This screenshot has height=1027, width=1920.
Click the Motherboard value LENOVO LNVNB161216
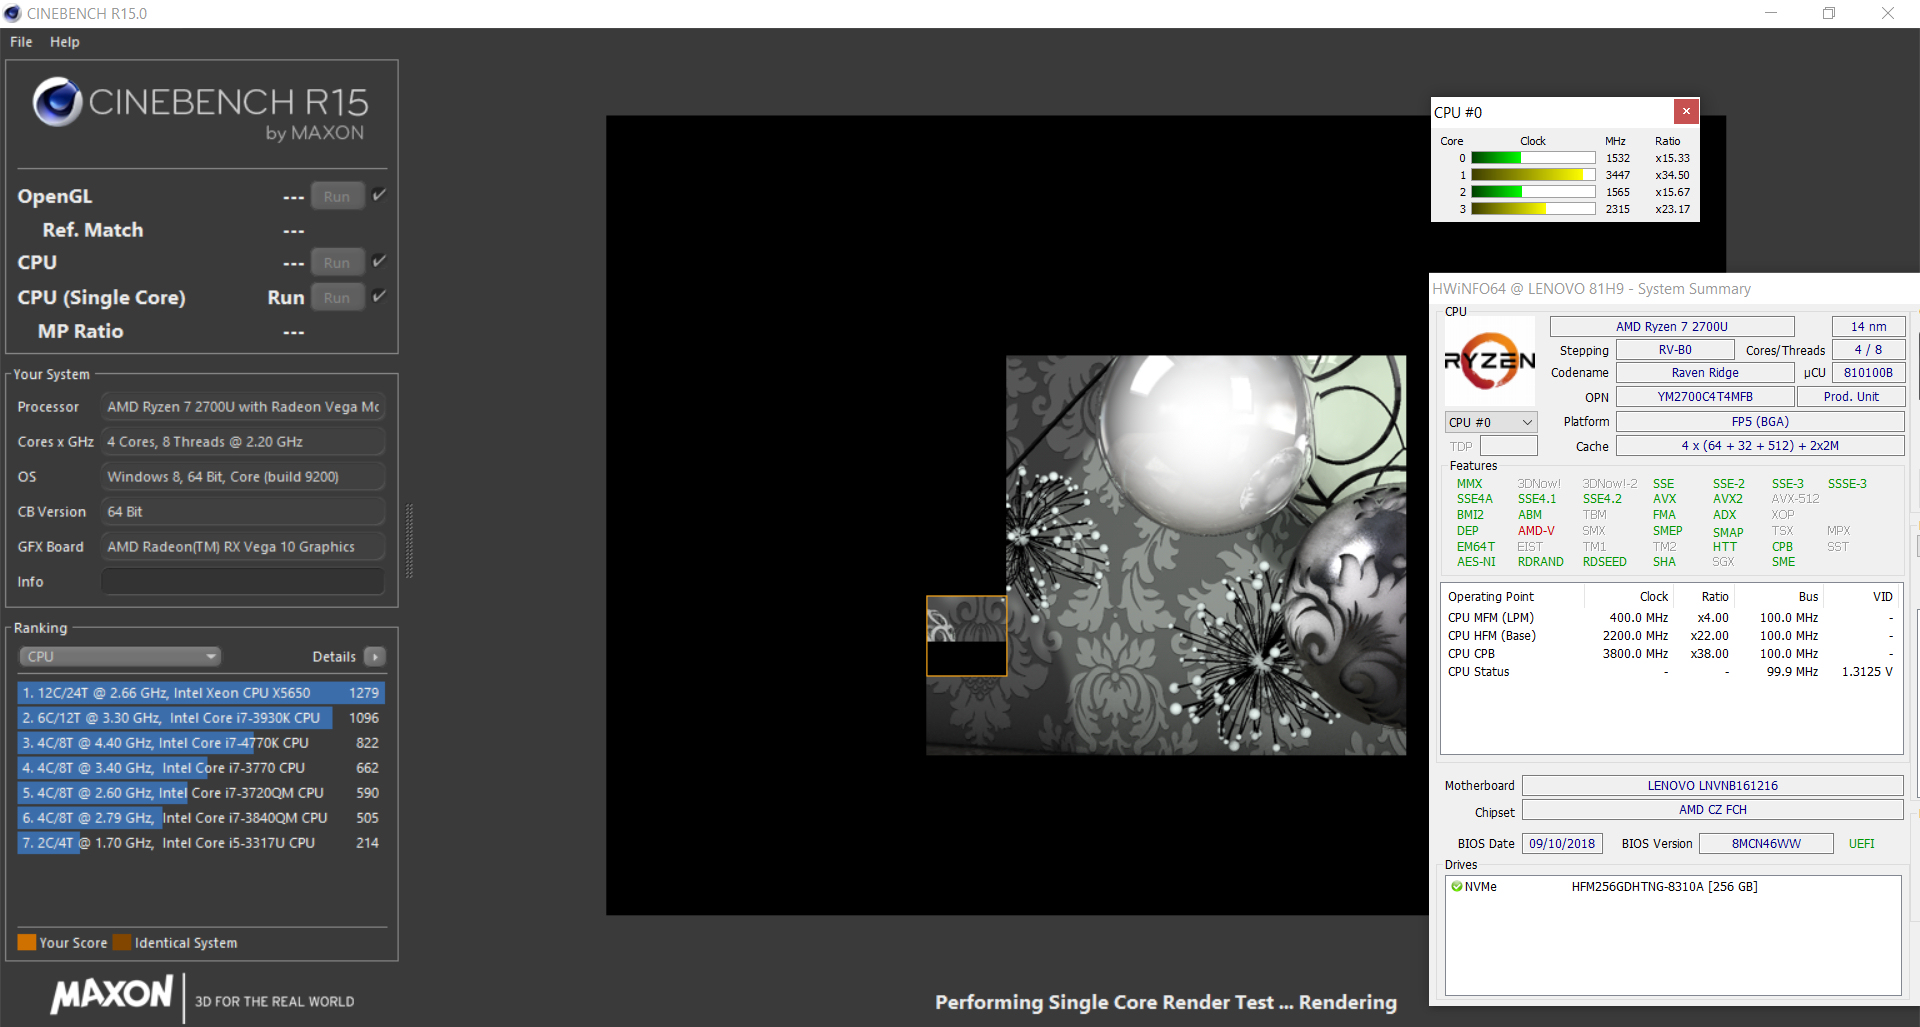tap(1712, 785)
